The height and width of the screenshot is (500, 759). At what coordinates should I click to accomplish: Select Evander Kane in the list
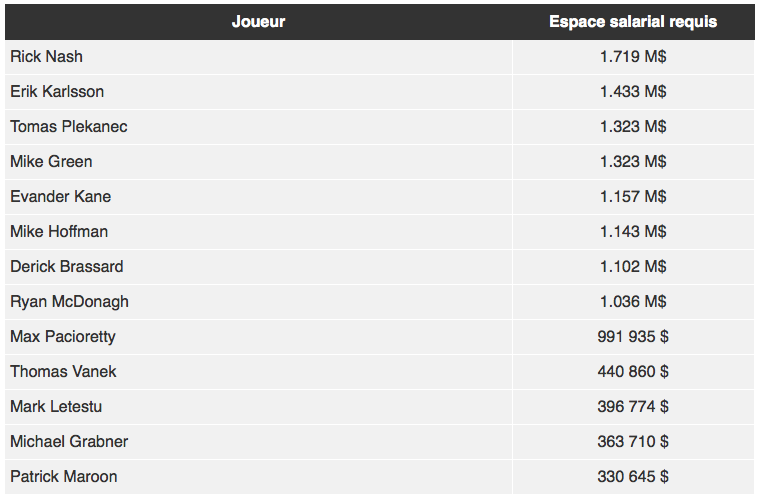61,197
